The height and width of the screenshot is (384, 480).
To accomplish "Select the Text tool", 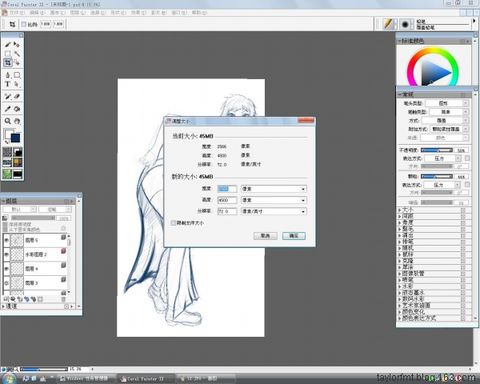I will pyautogui.click(x=8, y=84).
